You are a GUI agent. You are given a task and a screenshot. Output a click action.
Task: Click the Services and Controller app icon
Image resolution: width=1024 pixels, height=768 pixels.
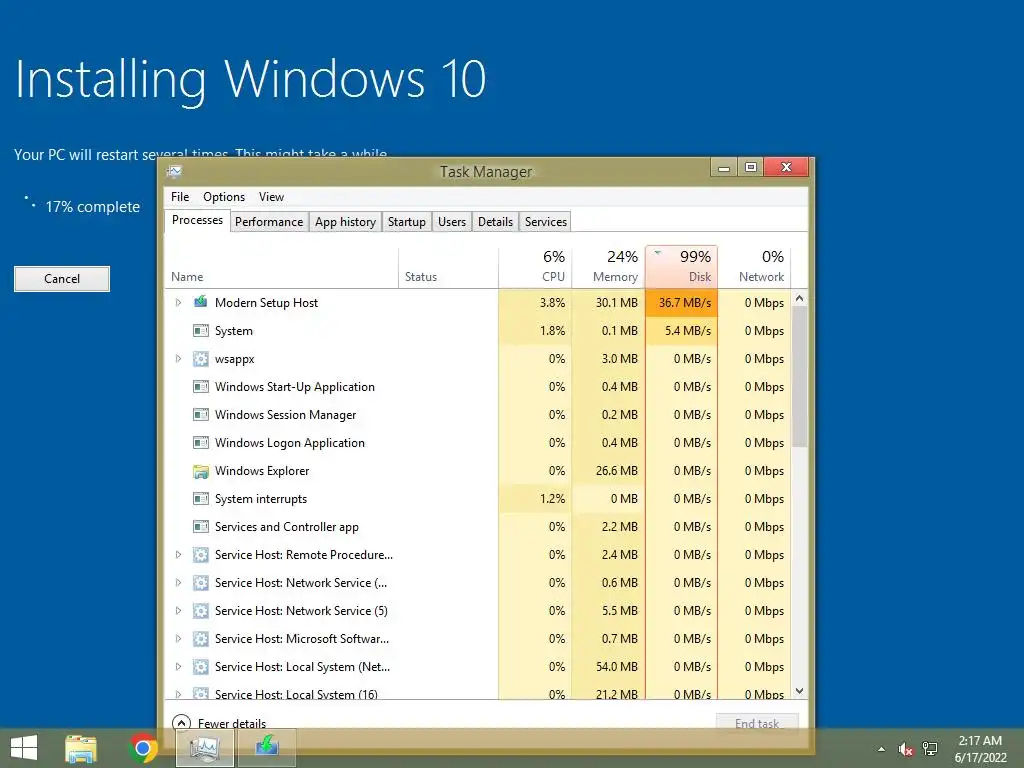tap(200, 527)
